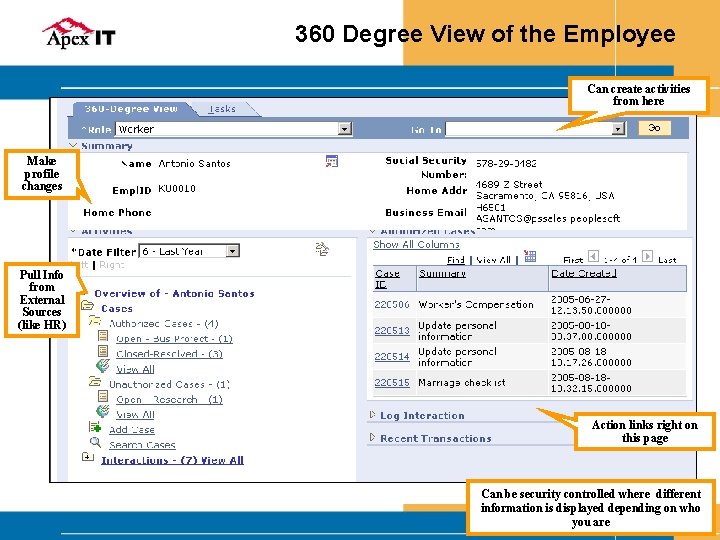Click View All link under Authorized Cases

pyautogui.click(x=135, y=369)
